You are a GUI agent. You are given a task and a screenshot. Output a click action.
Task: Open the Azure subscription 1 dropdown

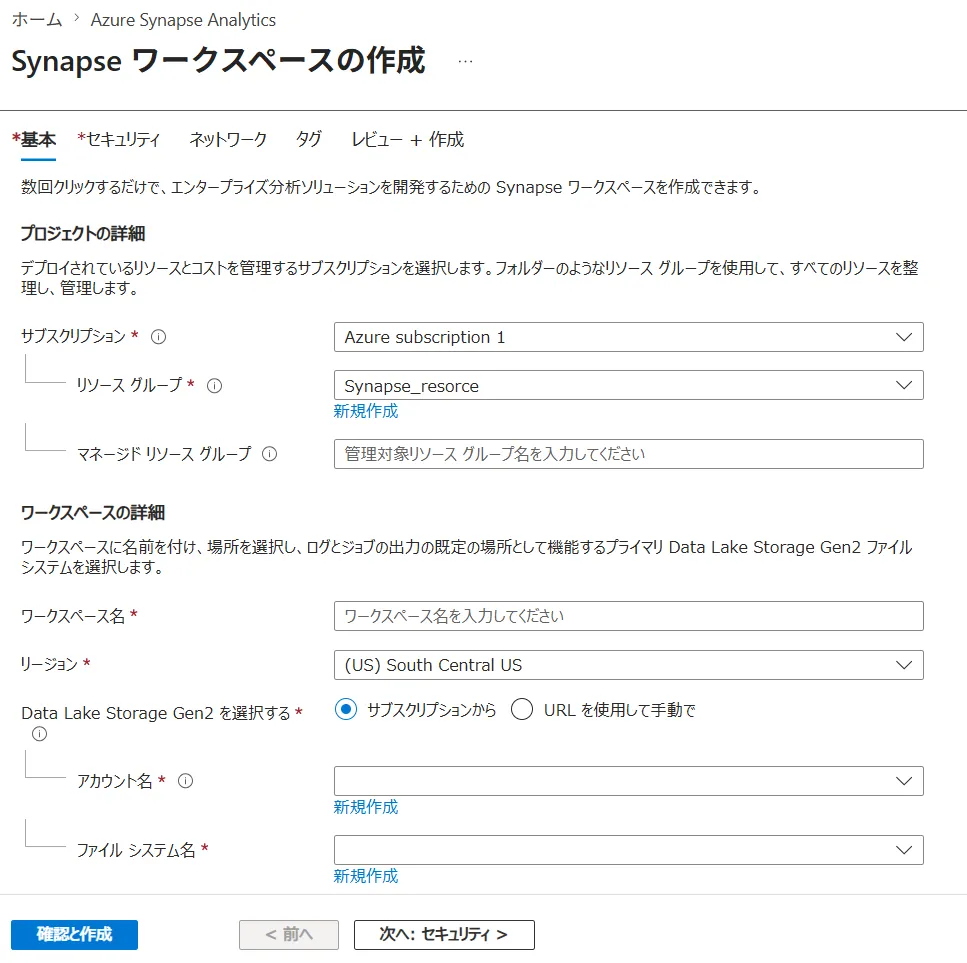pyautogui.click(x=628, y=337)
